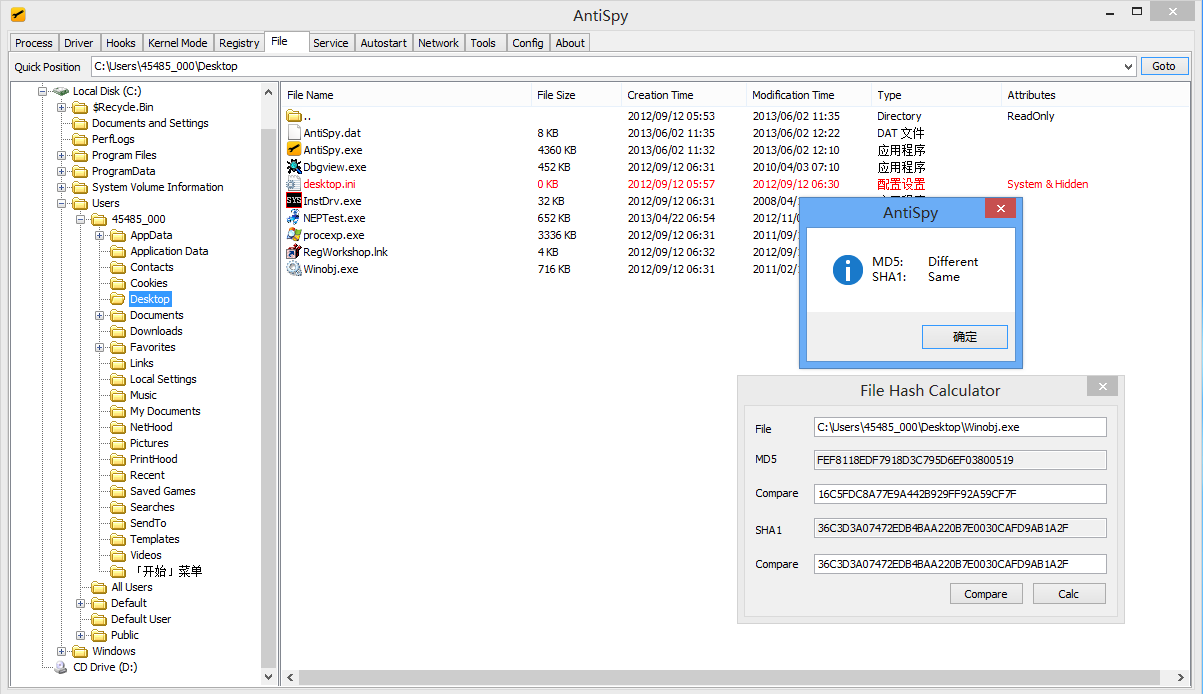The height and width of the screenshot is (694, 1203).
Task: Click the Templates folder icon in tree
Action: 119,539
